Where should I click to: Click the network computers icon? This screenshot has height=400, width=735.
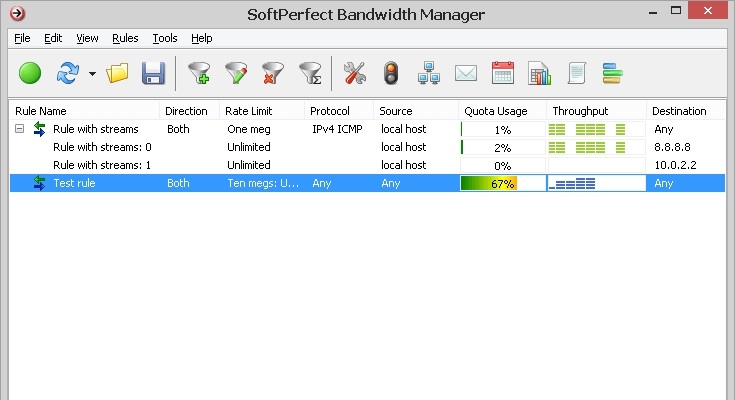(x=428, y=74)
